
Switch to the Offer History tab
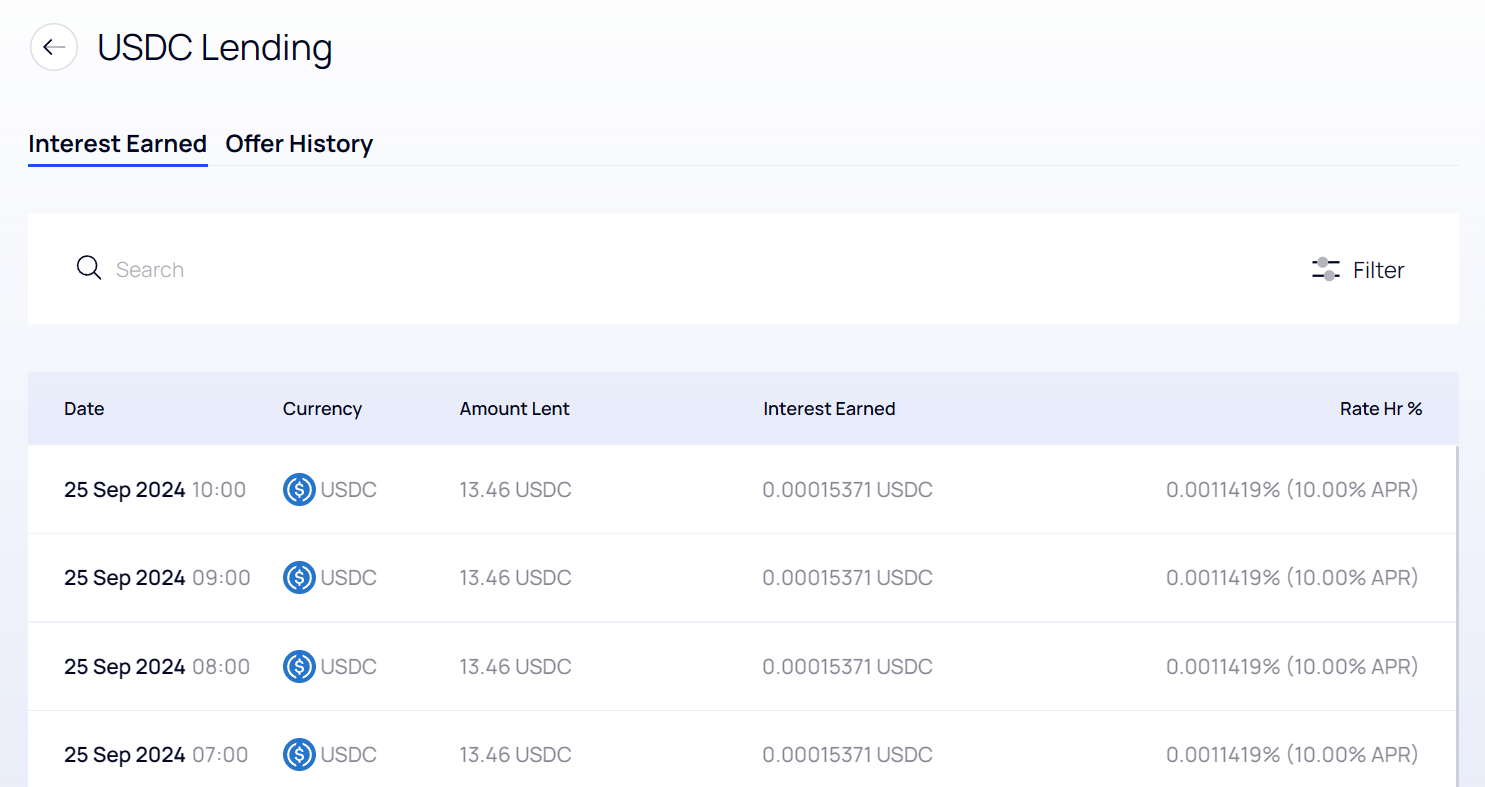pos(299,143)
